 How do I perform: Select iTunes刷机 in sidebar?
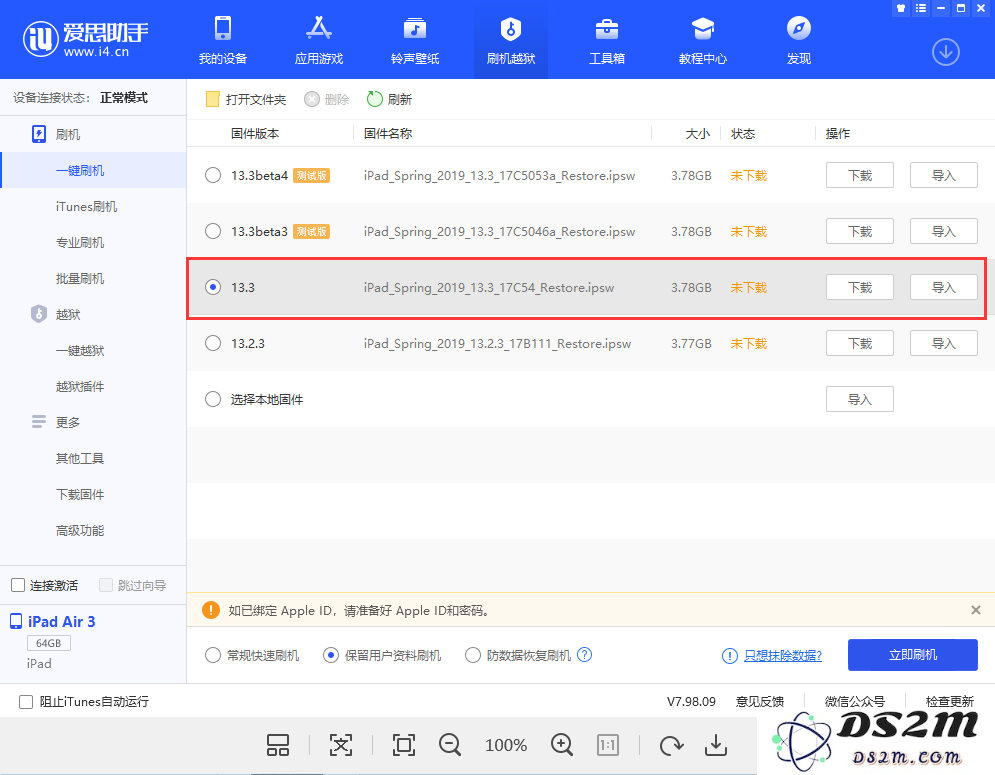point(86,206)
